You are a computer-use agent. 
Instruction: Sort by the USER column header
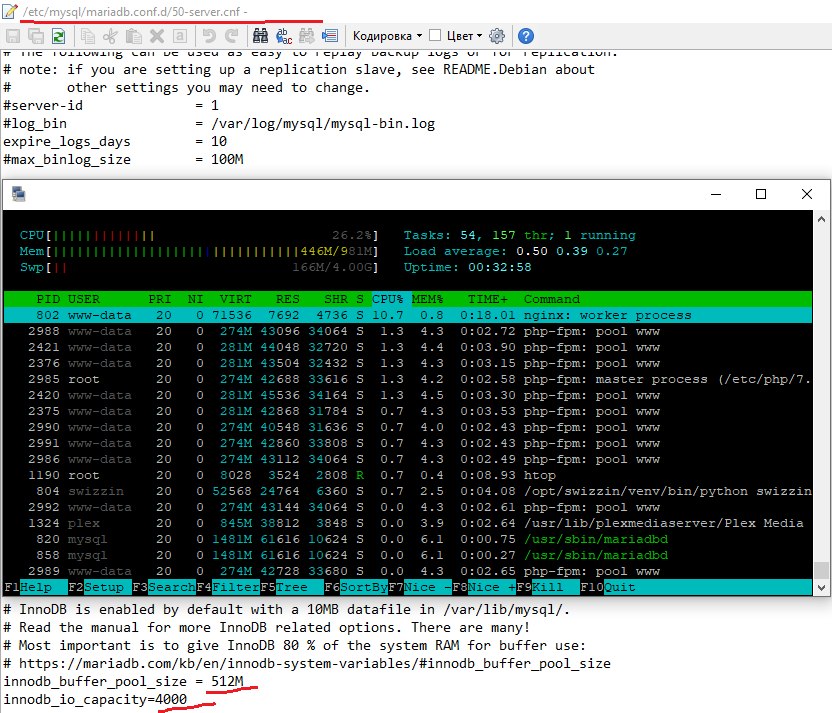click(x=84, y=299)
